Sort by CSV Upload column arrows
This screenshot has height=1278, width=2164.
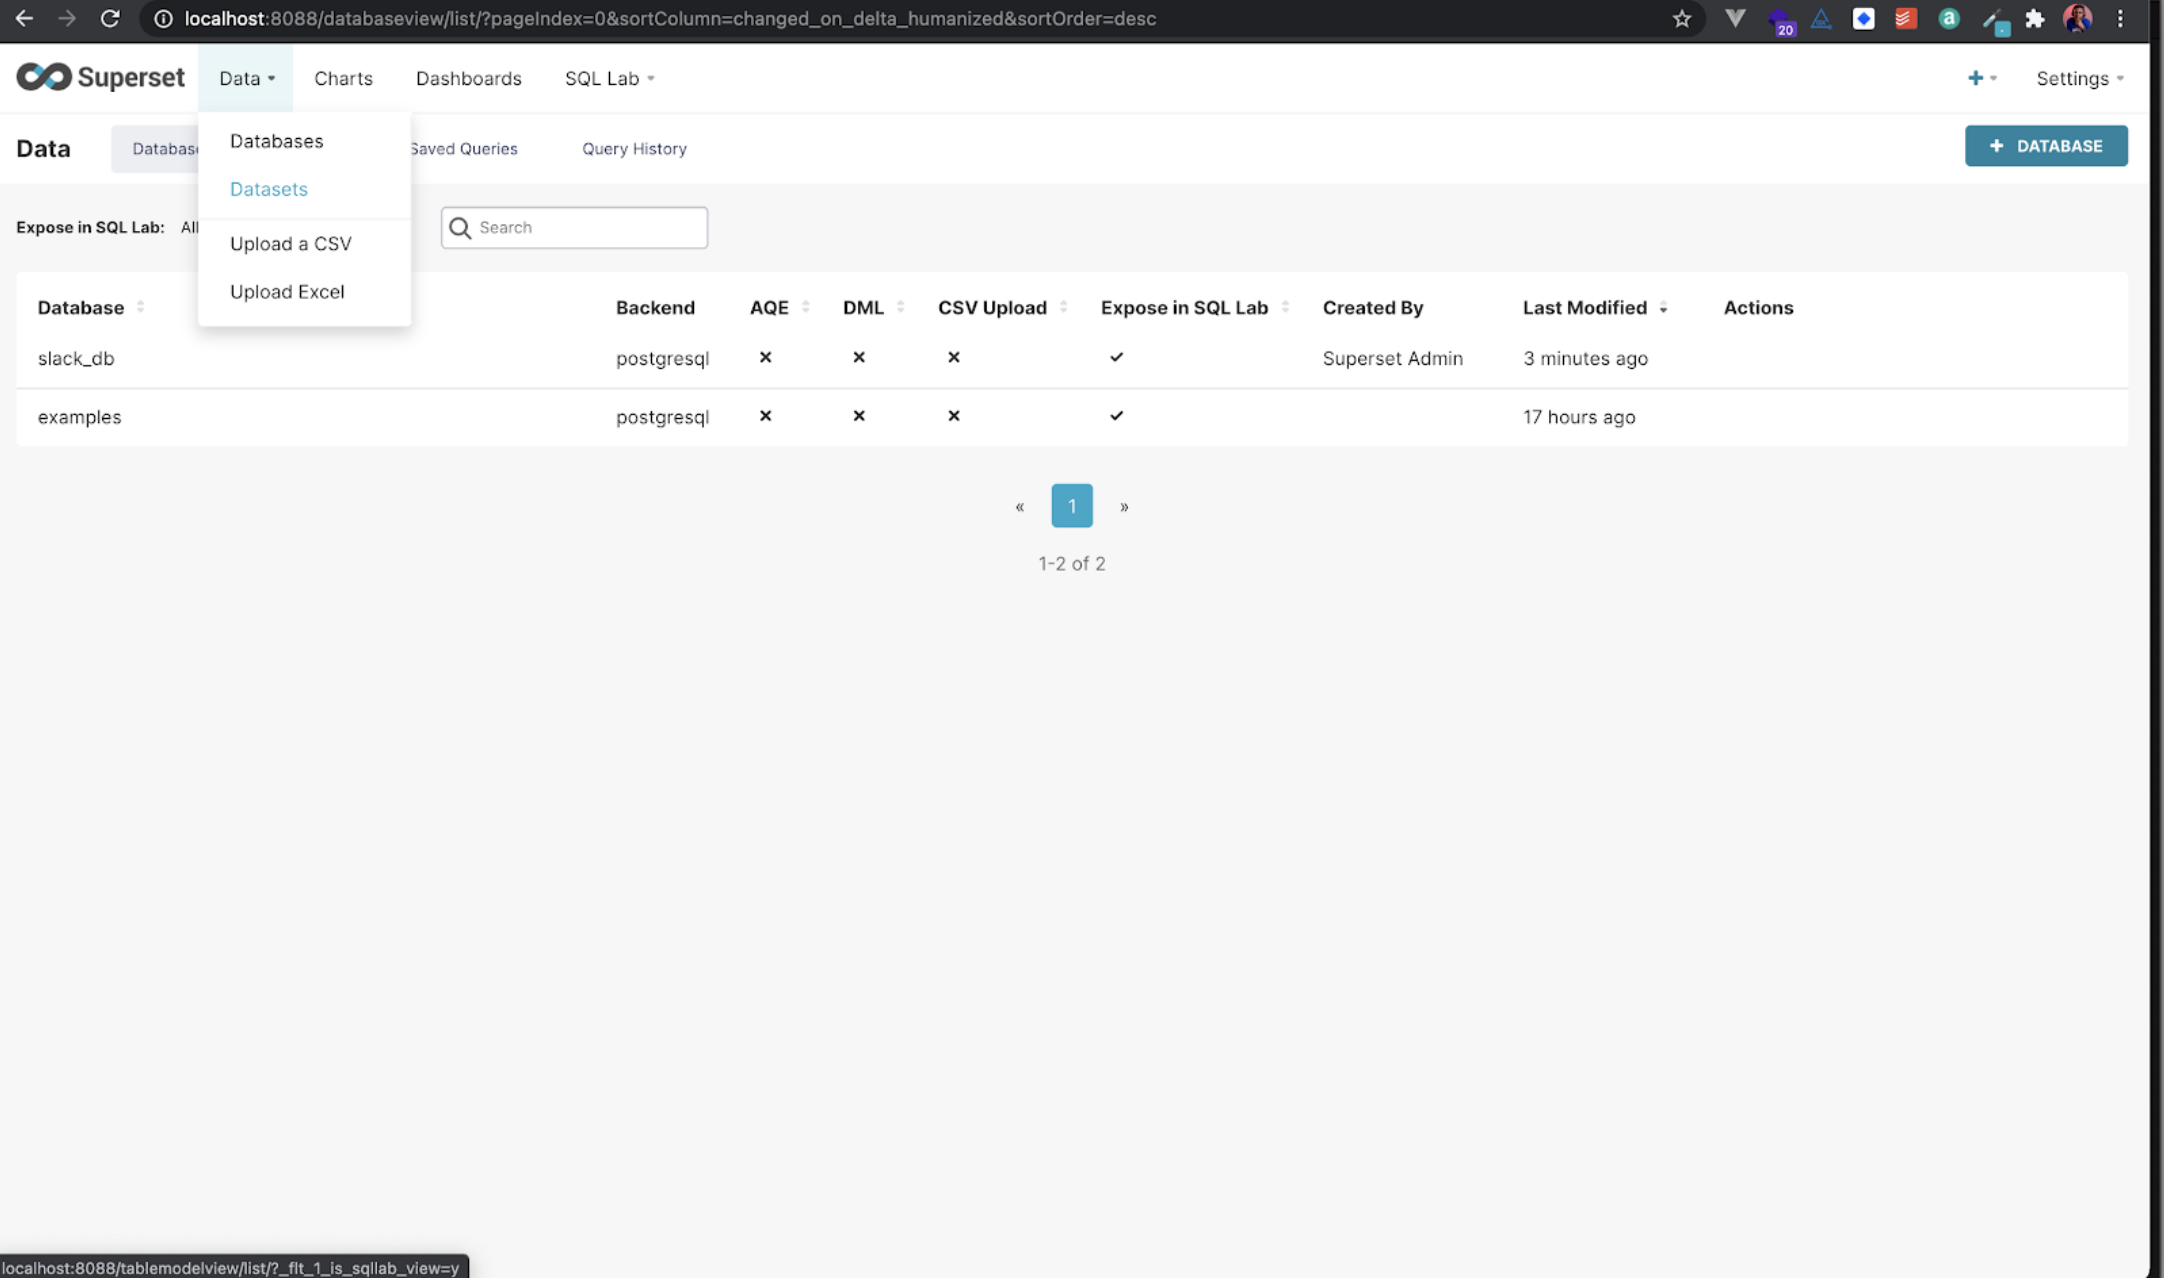point(1063,307)
